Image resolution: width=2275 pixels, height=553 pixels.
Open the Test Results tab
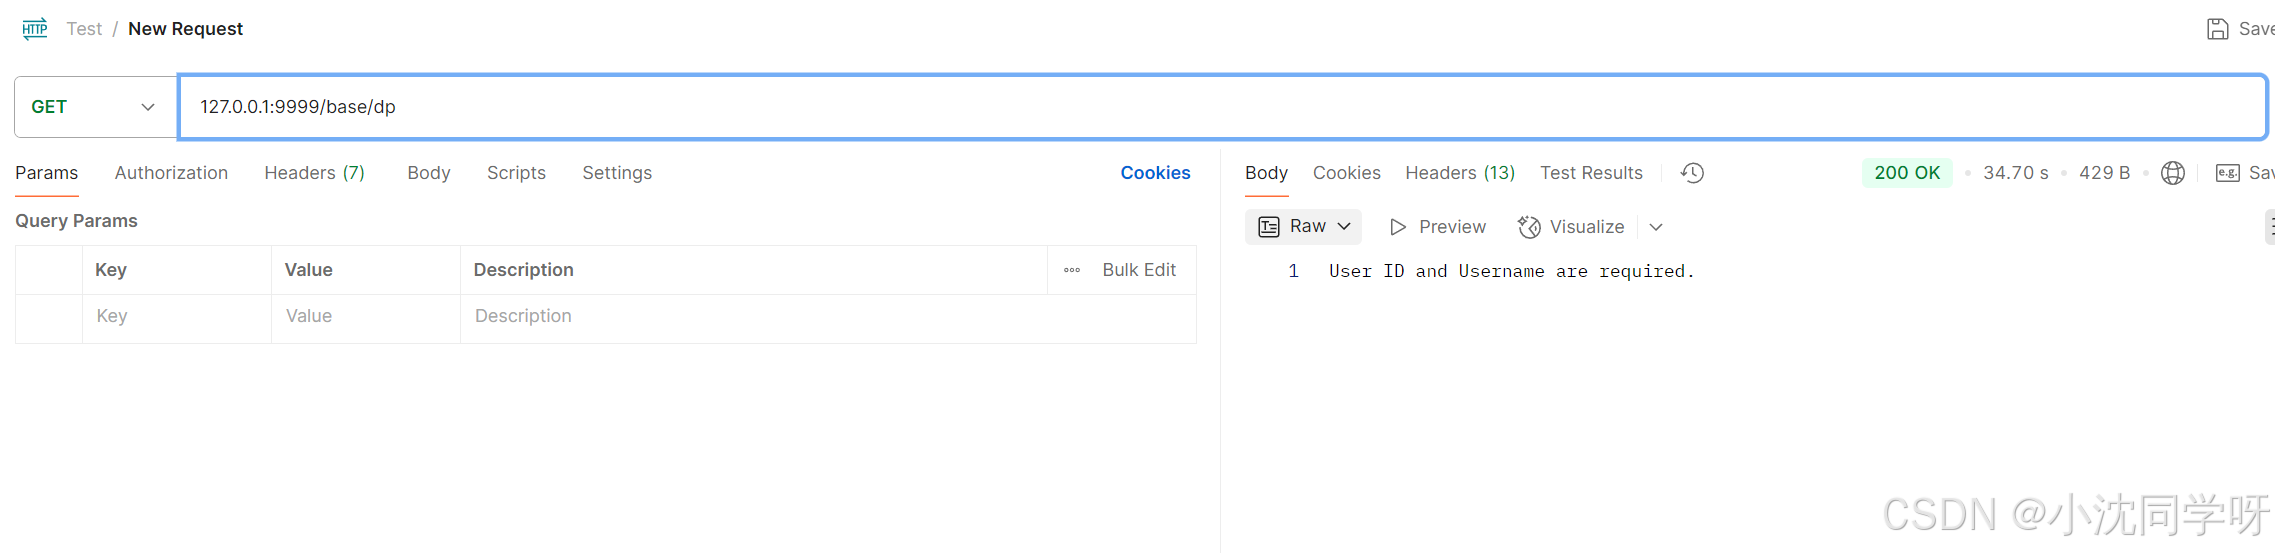1590,173
